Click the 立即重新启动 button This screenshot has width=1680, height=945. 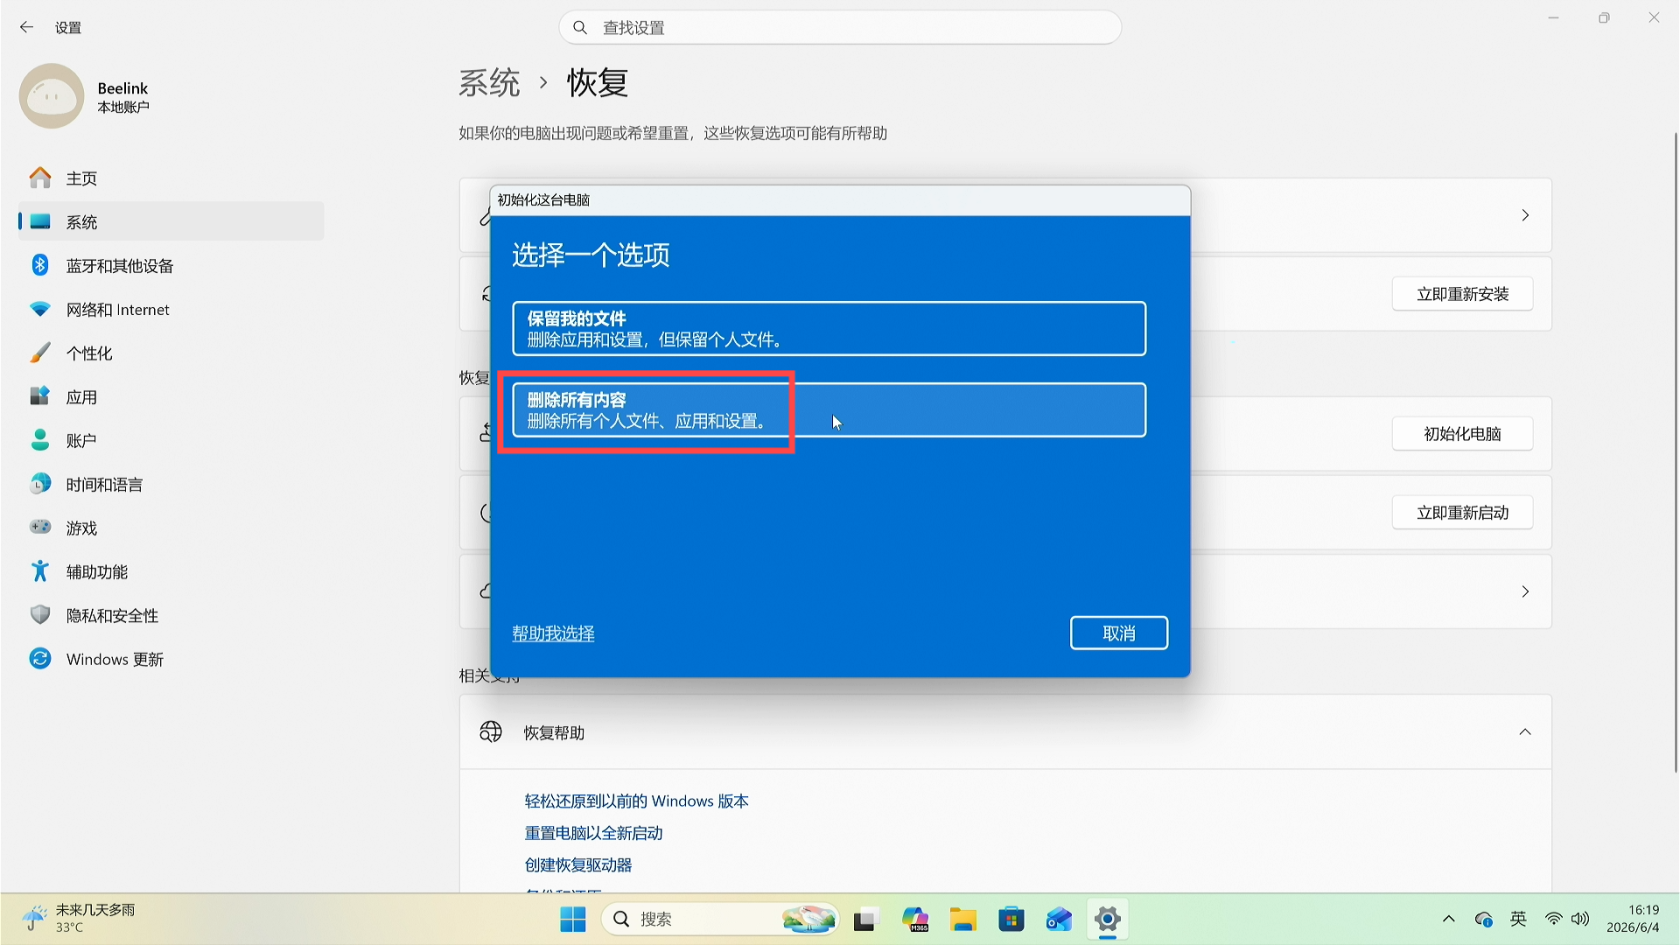pyautogui.click(x=1462, y=513)
